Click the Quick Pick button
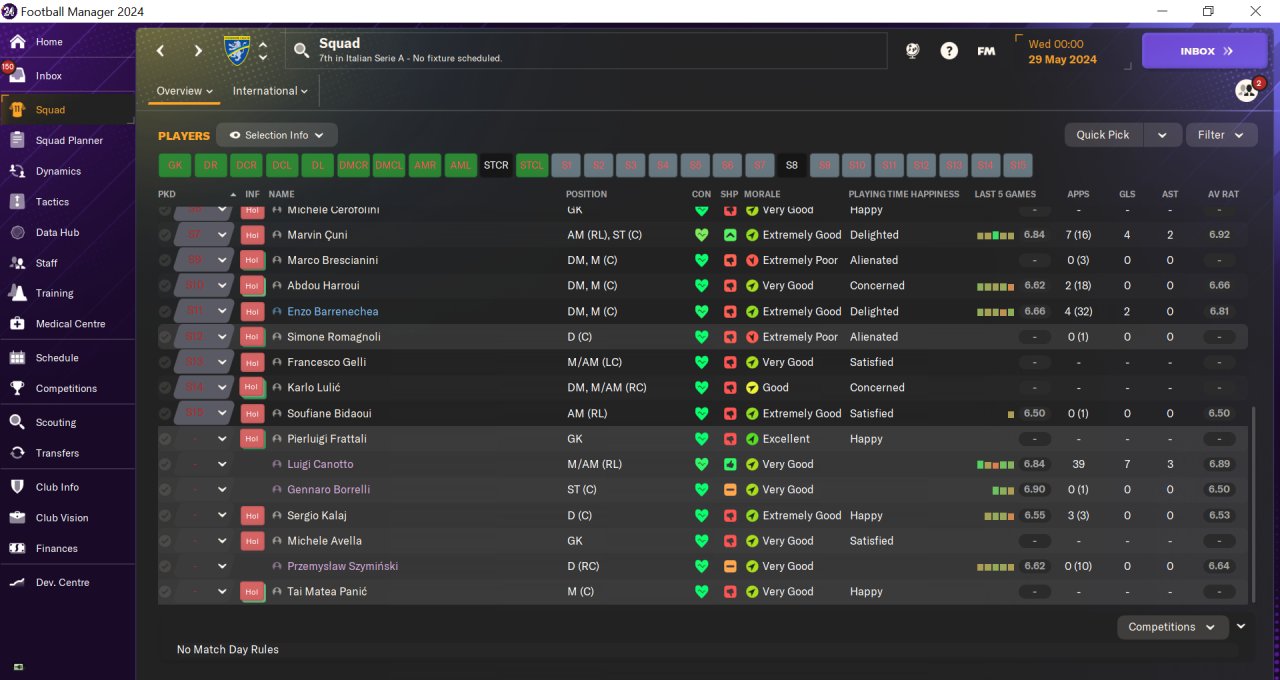 pos(1103,135)
